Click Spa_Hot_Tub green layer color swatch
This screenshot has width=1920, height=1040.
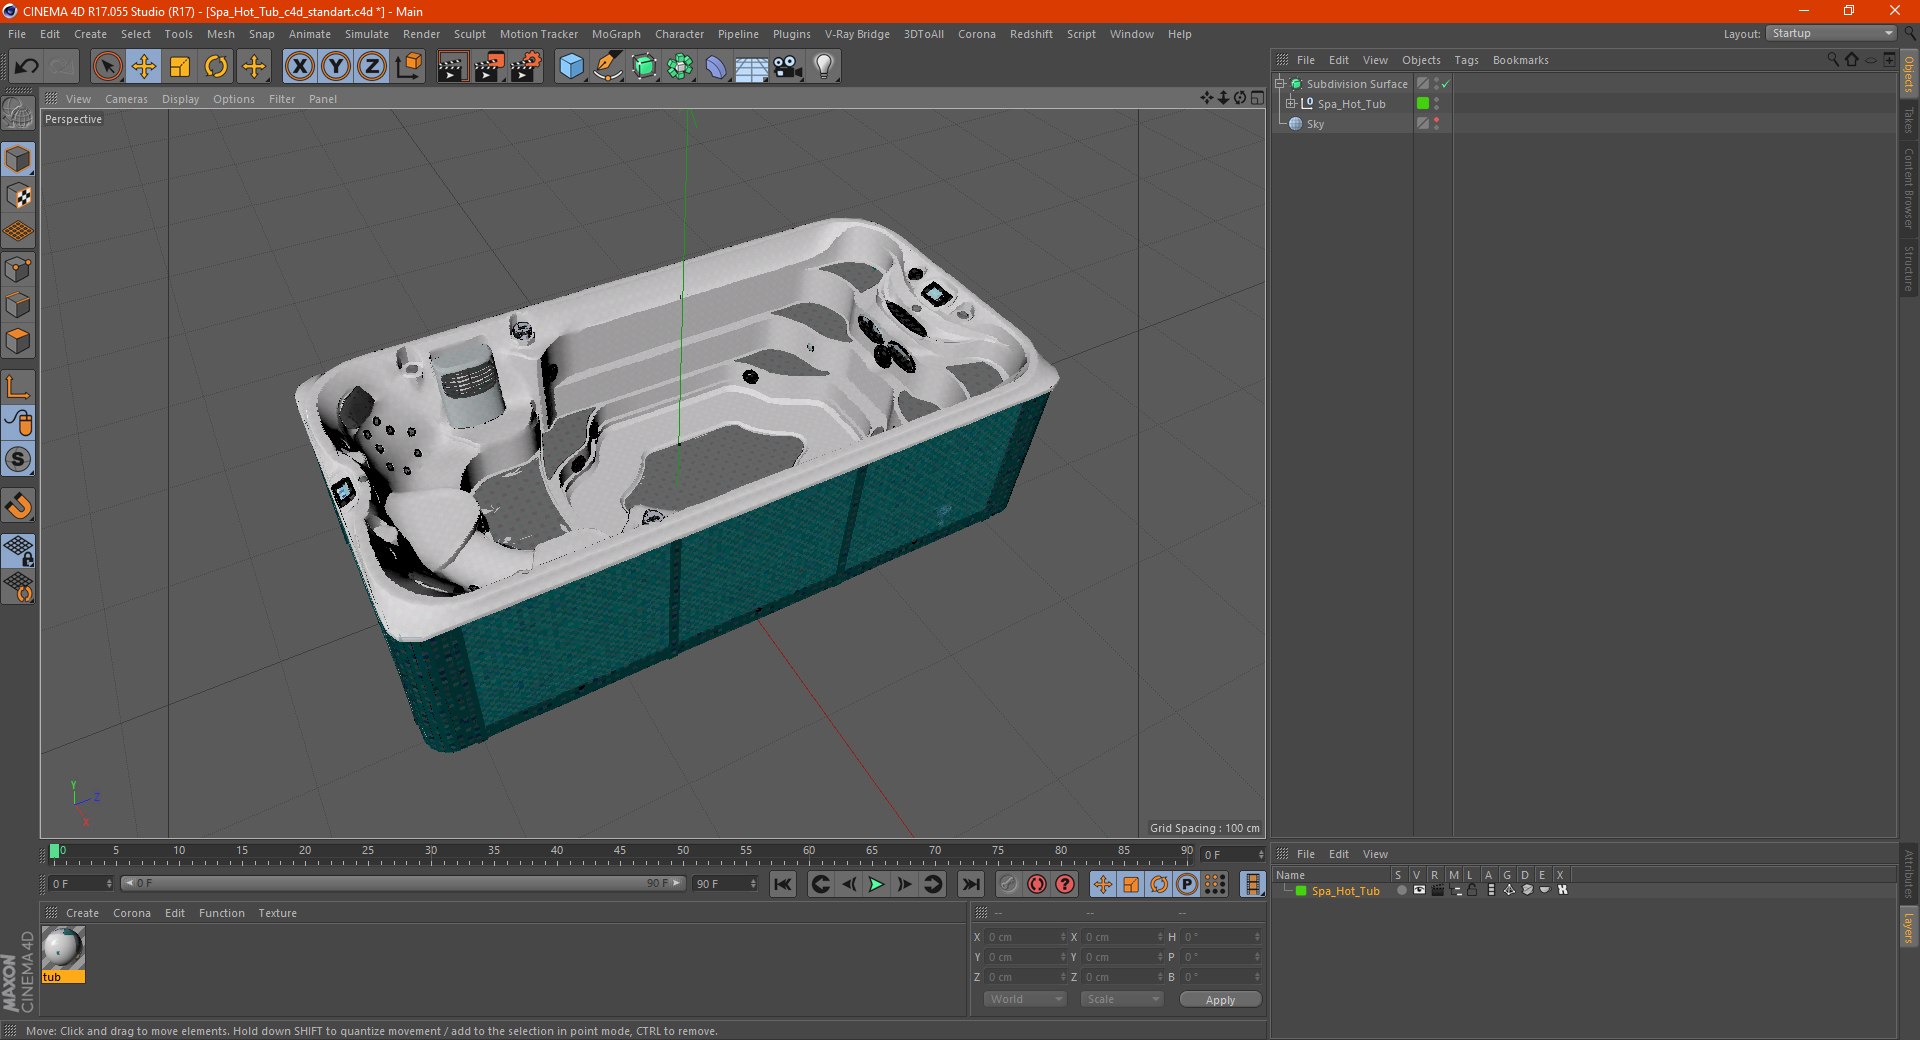click(x=1423, y=103)
